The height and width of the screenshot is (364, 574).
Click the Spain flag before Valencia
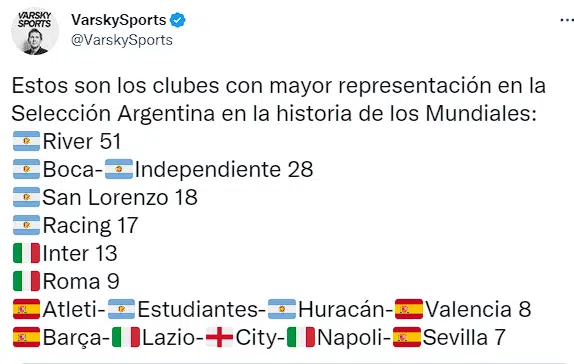[409, 309]
